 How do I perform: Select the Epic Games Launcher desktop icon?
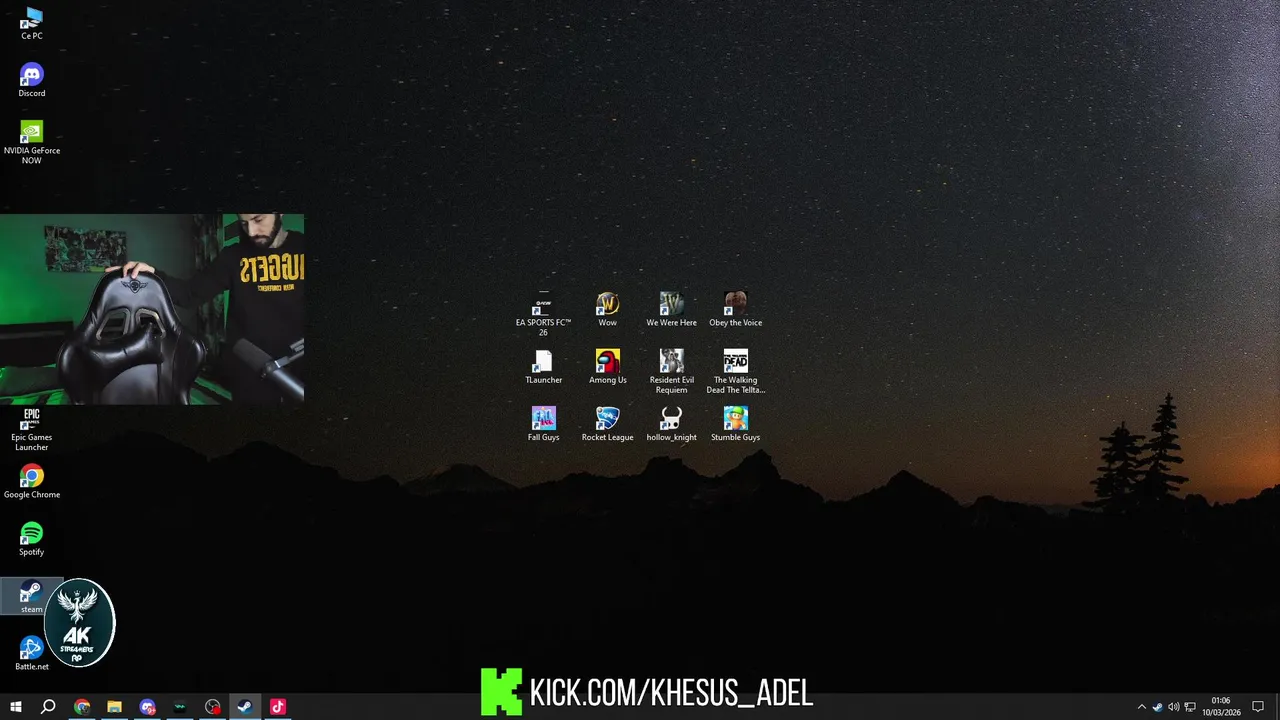[x=32, y=429]
